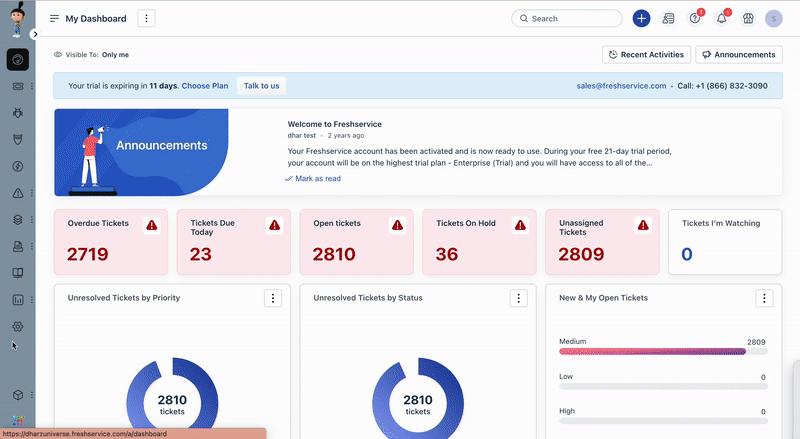Click the account avatar logo in sidebar
Viewport: 800px width, 439px height.
(18, 19)
